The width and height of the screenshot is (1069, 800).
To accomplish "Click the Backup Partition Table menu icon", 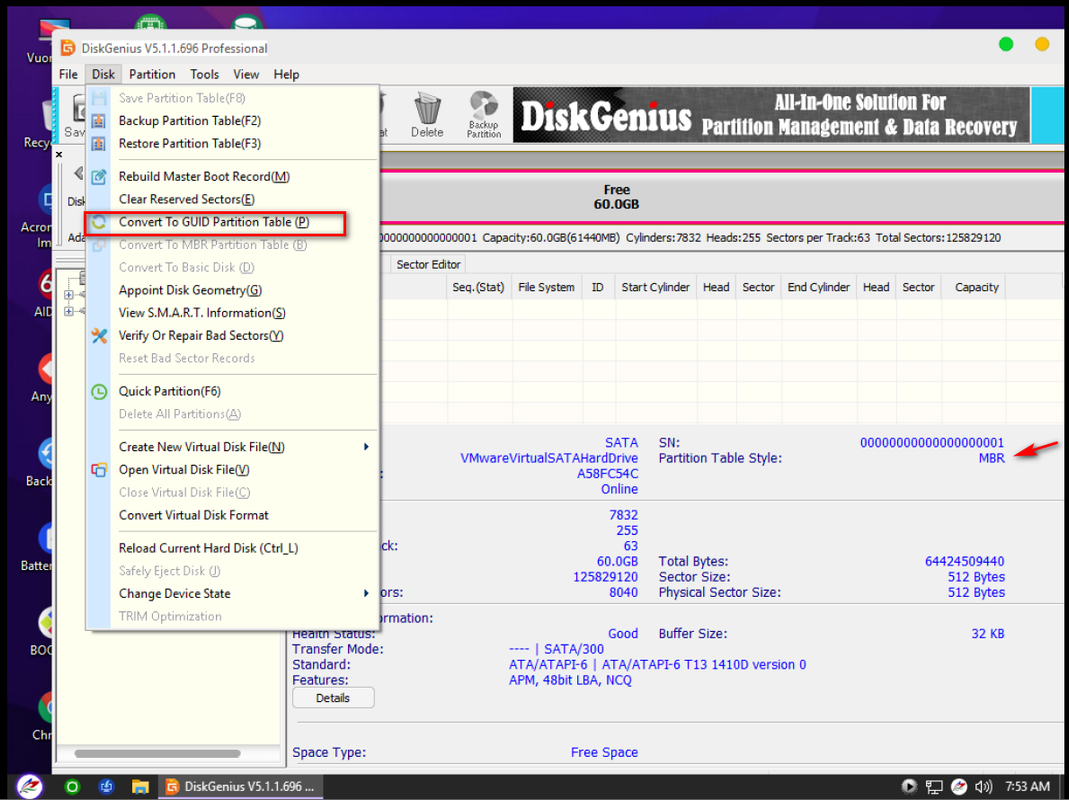I will (99, 121).
